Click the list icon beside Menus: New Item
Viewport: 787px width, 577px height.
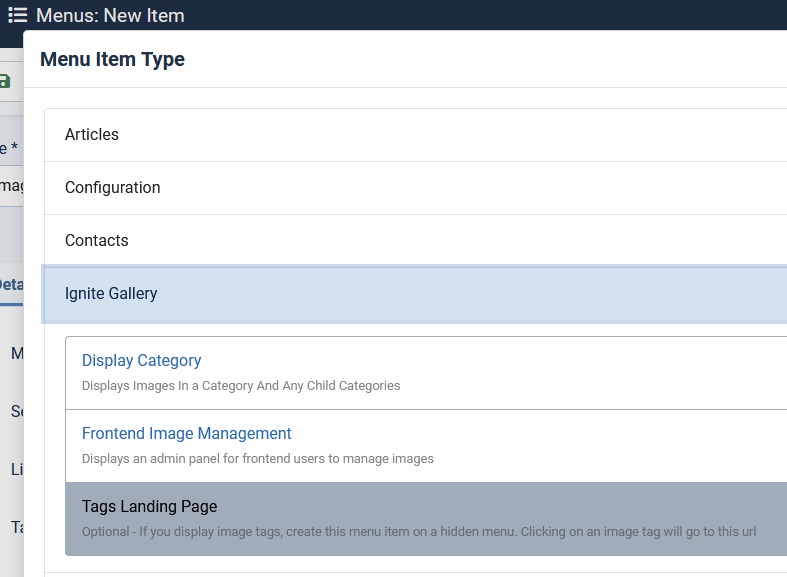(x=17, y=15)
